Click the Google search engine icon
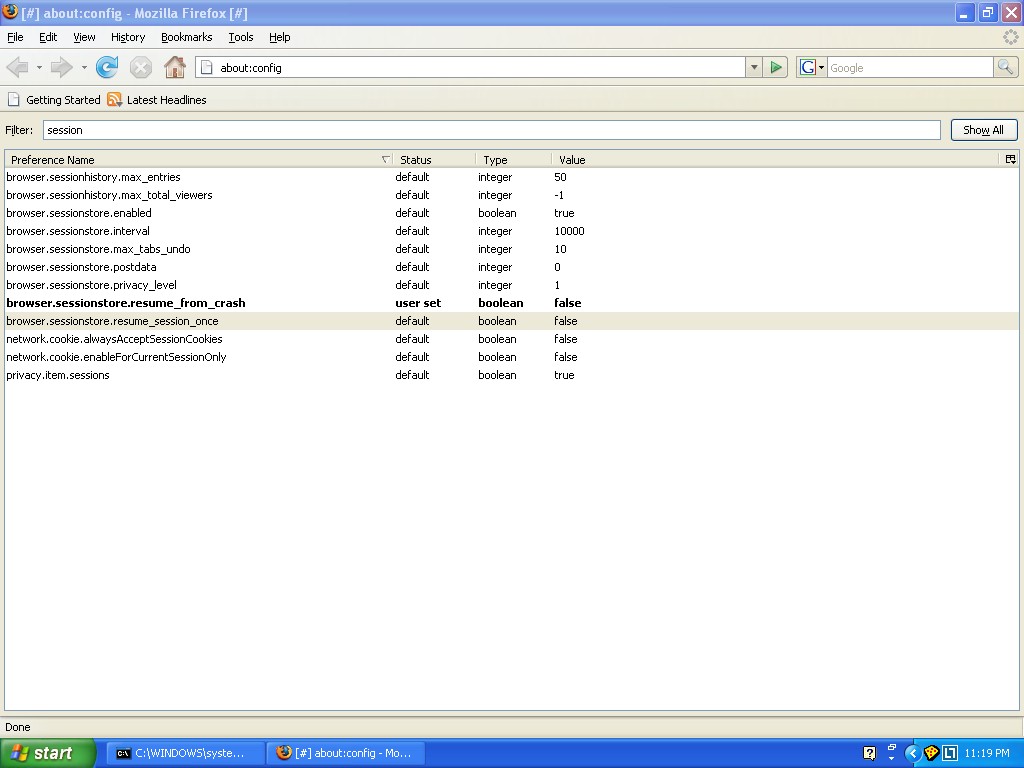Viewport: 1024px width, 768px height. click(x=808, y=67)
